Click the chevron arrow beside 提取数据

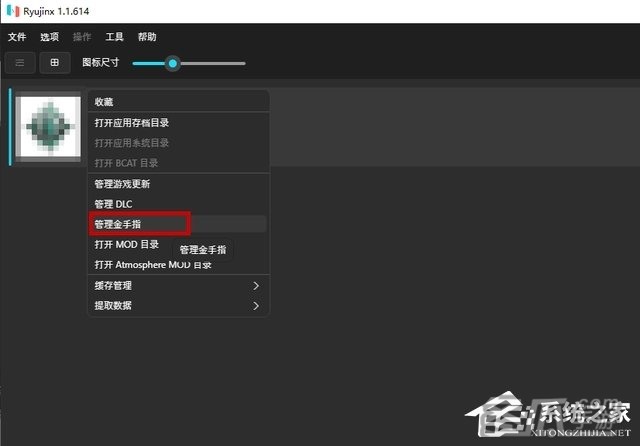click(x=256, y=305)
